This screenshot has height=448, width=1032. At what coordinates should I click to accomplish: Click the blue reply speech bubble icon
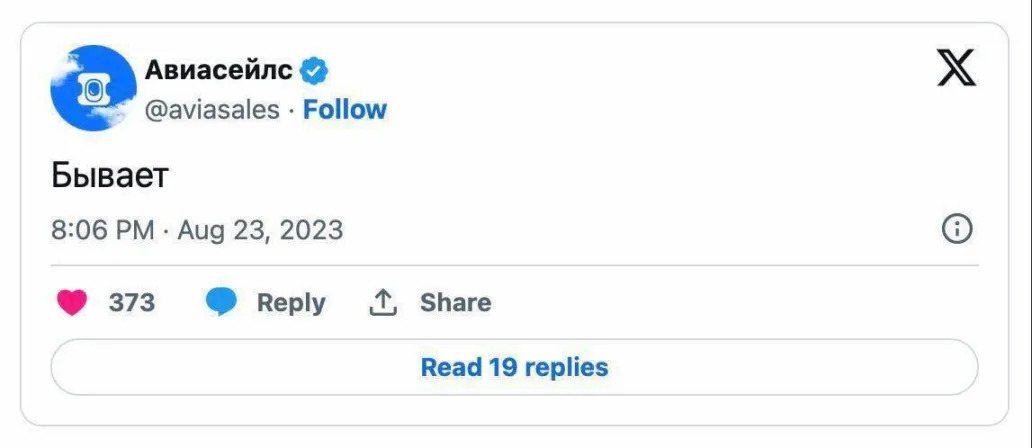click(x=221, y=302)
